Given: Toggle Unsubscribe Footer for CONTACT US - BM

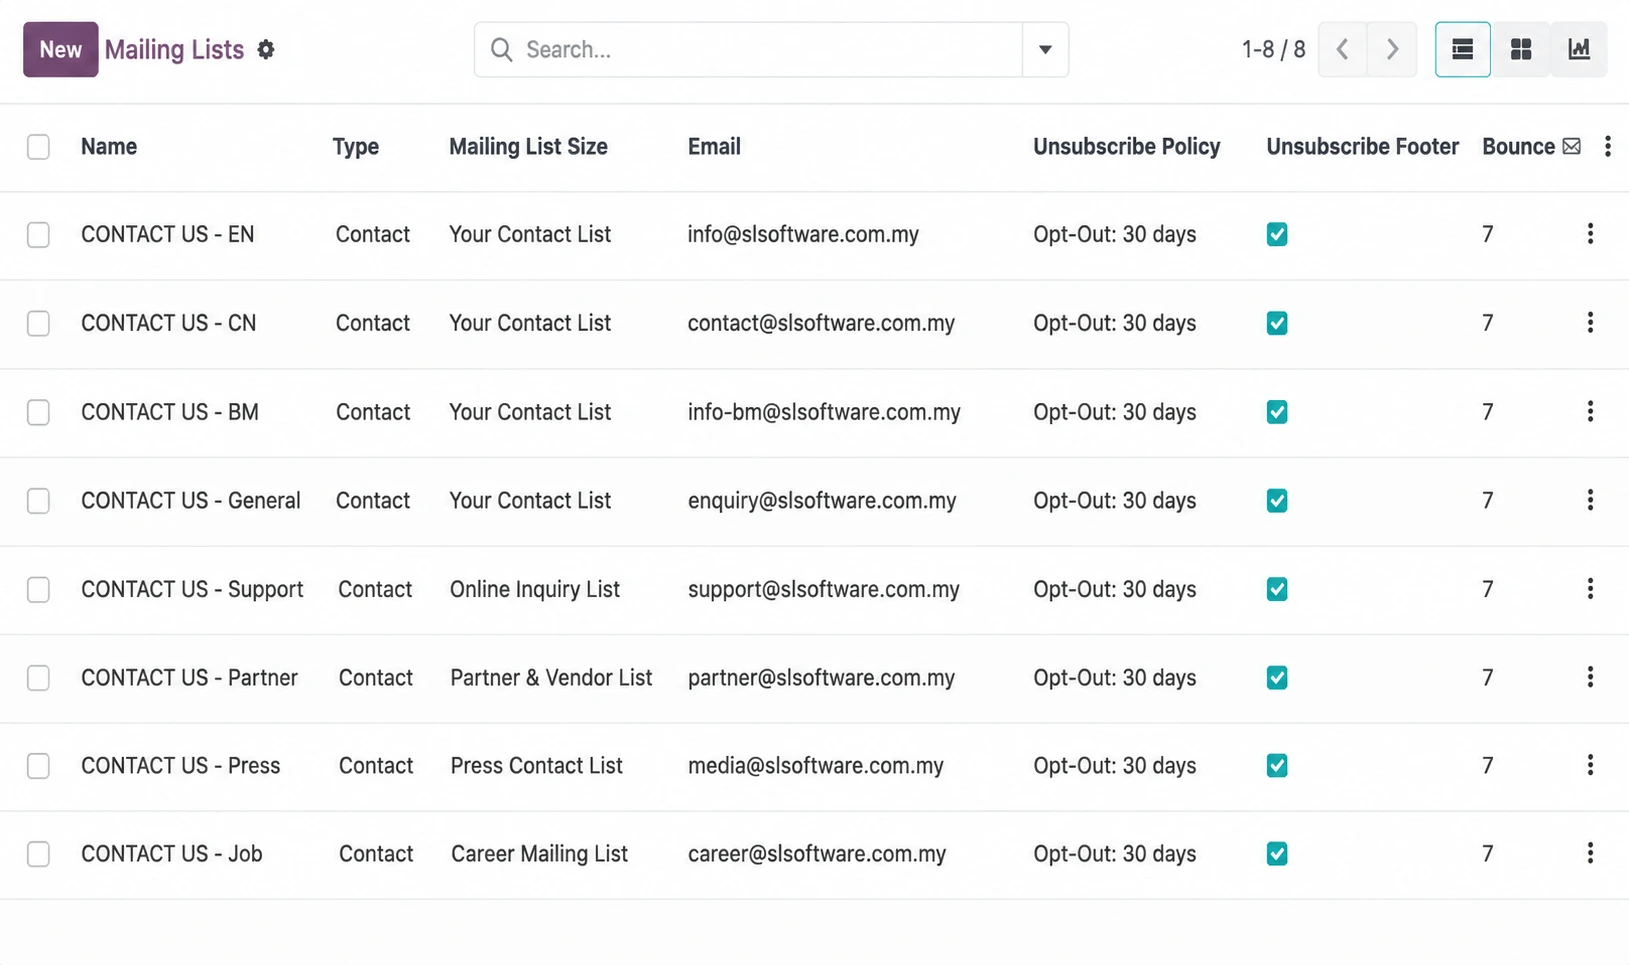Looking at the screenshot, I should pyautogui.click(x=1277, y=412).
